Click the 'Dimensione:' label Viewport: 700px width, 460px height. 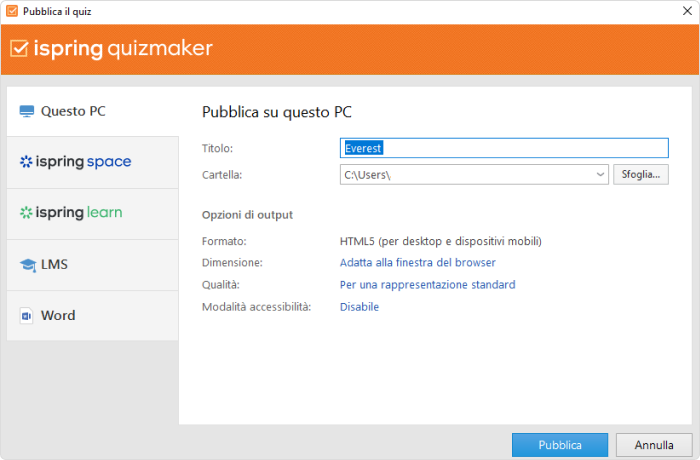coord(232,263)
